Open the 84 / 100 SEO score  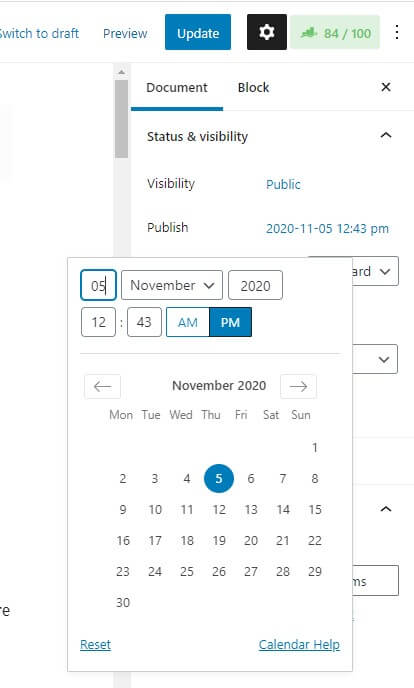(335, 32)
